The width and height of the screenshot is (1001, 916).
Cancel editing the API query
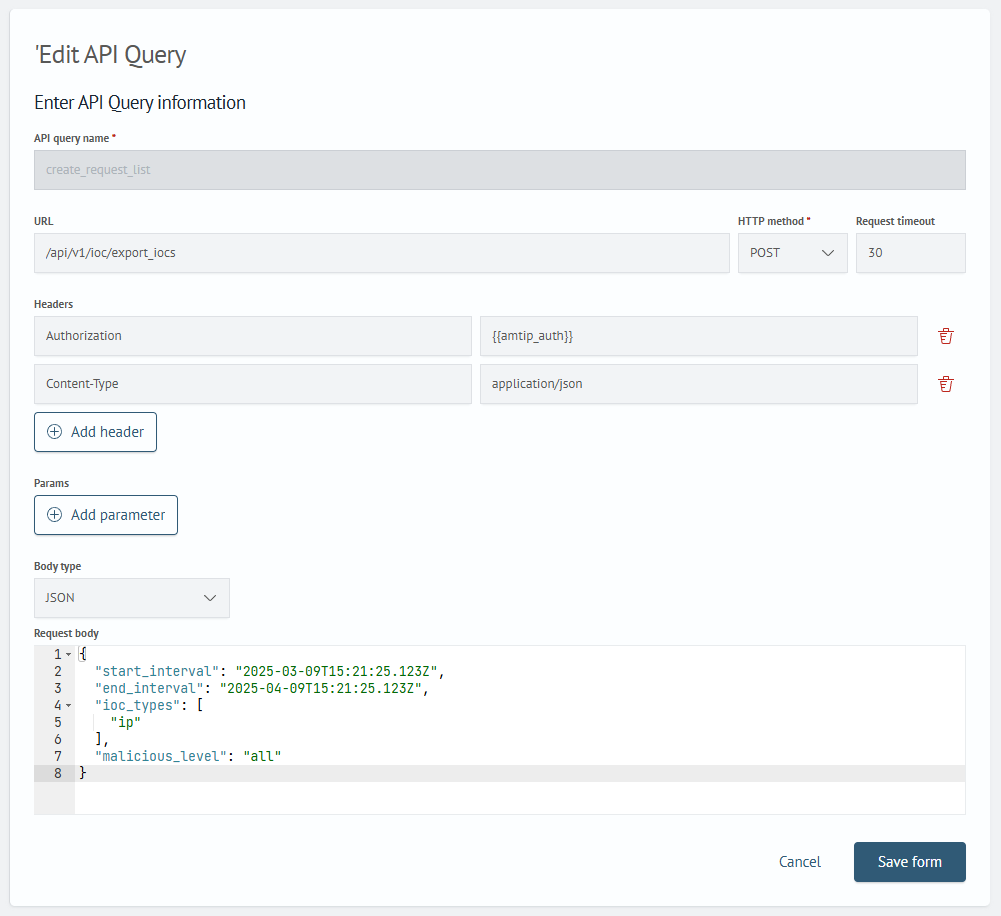pyautogui.click(x=799, y=862)
